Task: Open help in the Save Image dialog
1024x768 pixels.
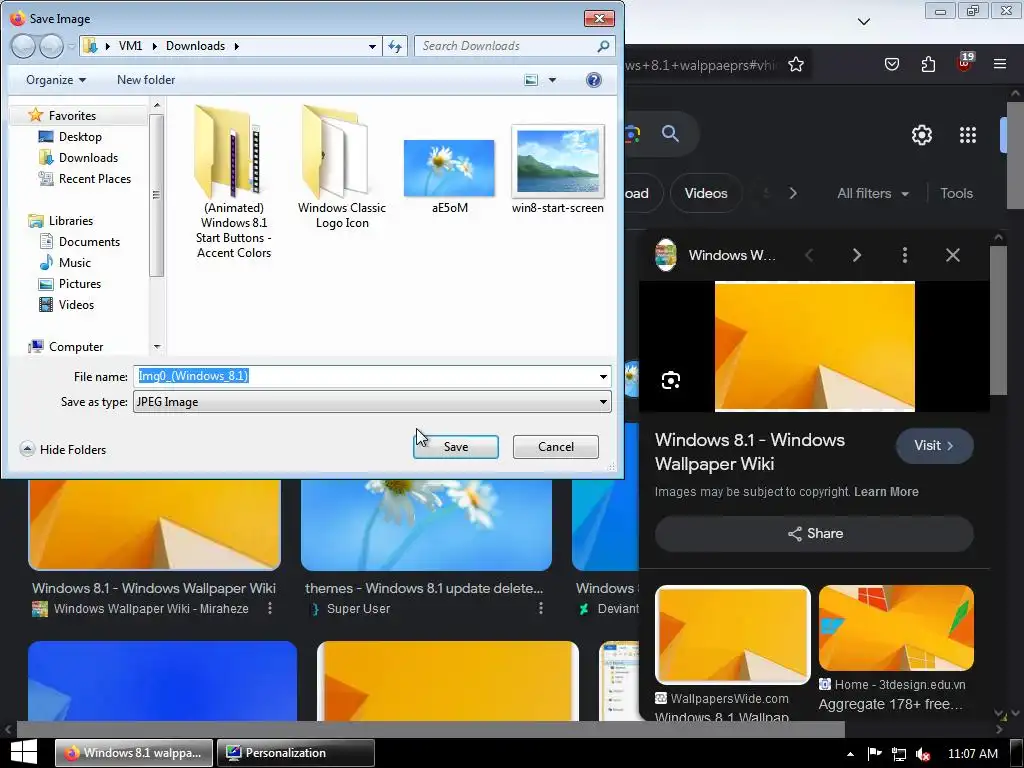Action: (x=594, y=80)
